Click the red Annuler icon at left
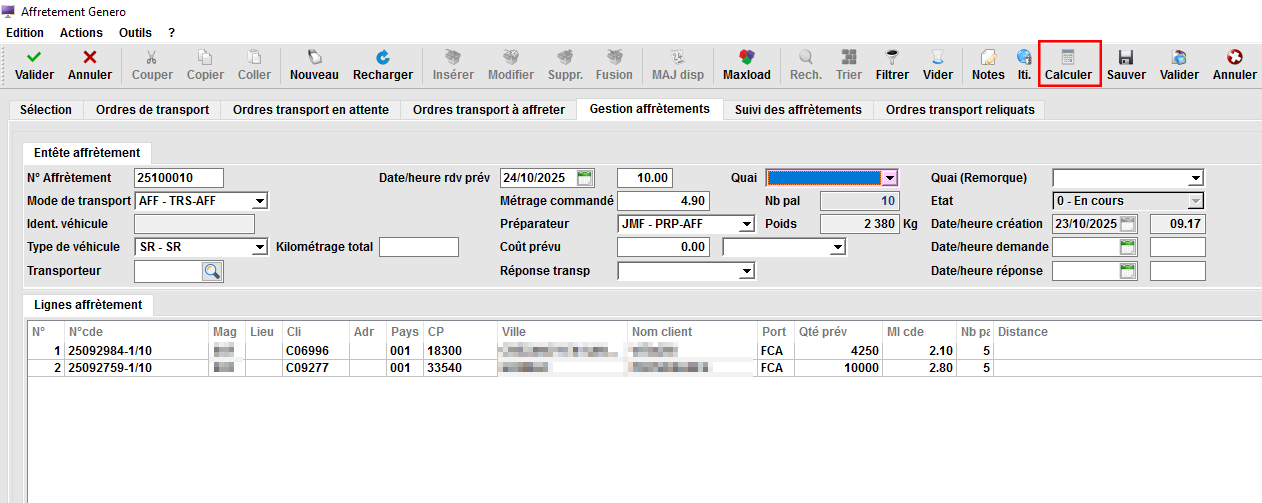 (x=90, y=58)
